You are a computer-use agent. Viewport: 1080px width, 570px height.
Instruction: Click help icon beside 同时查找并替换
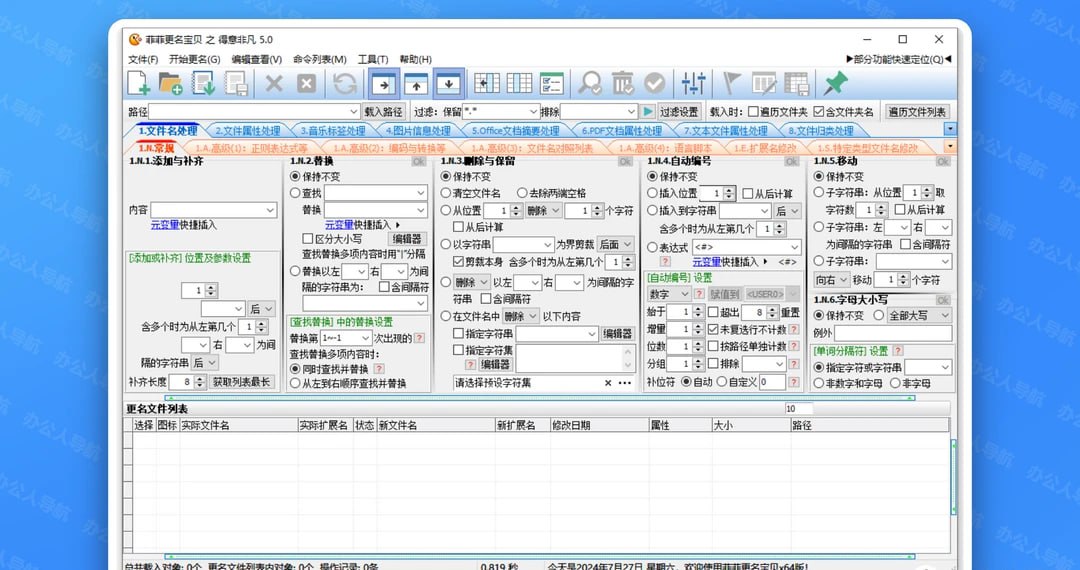click(379, 369)
